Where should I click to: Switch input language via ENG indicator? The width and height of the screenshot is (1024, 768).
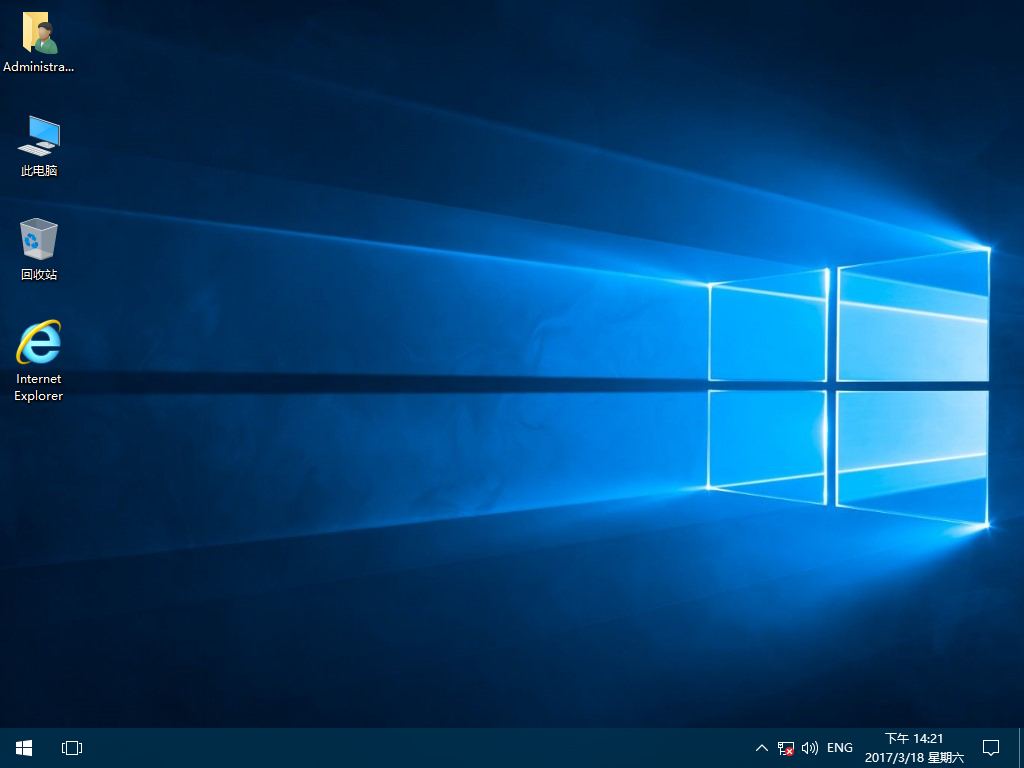coord(840,748)
